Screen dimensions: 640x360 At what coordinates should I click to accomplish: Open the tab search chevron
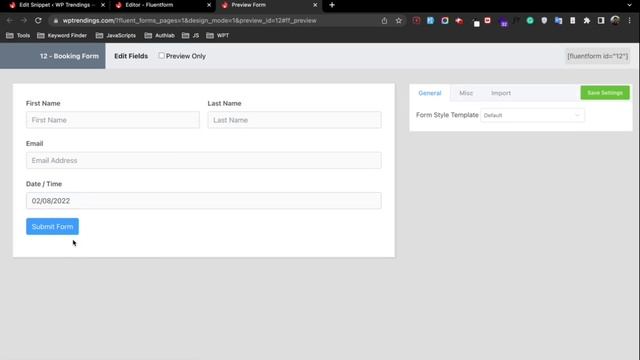coord(629,5)
